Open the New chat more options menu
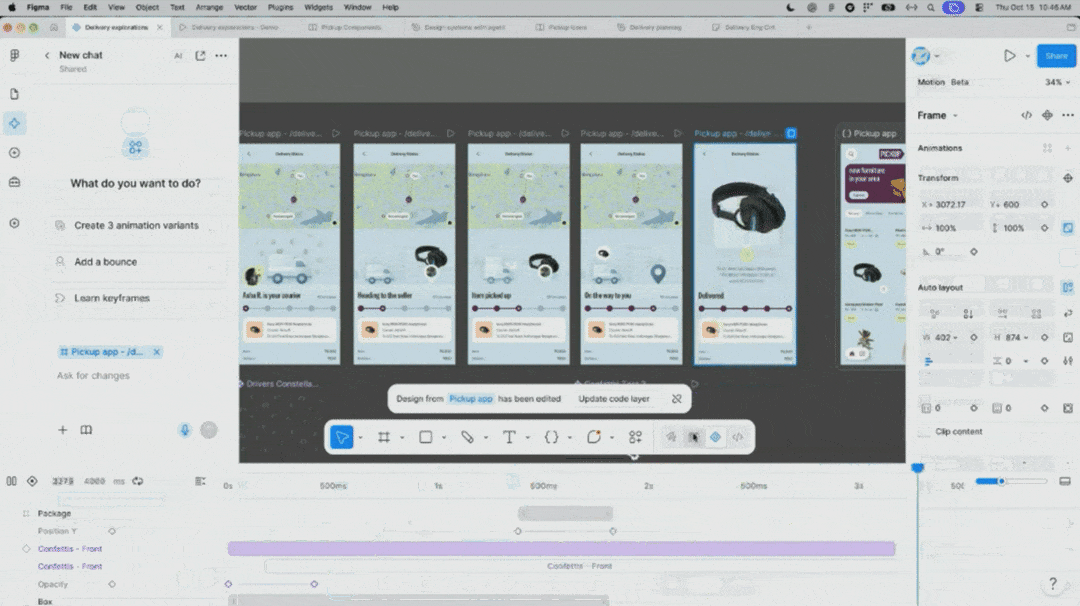Image resolution: width=1080 pixels, height=606 pixels. [221, 55]
